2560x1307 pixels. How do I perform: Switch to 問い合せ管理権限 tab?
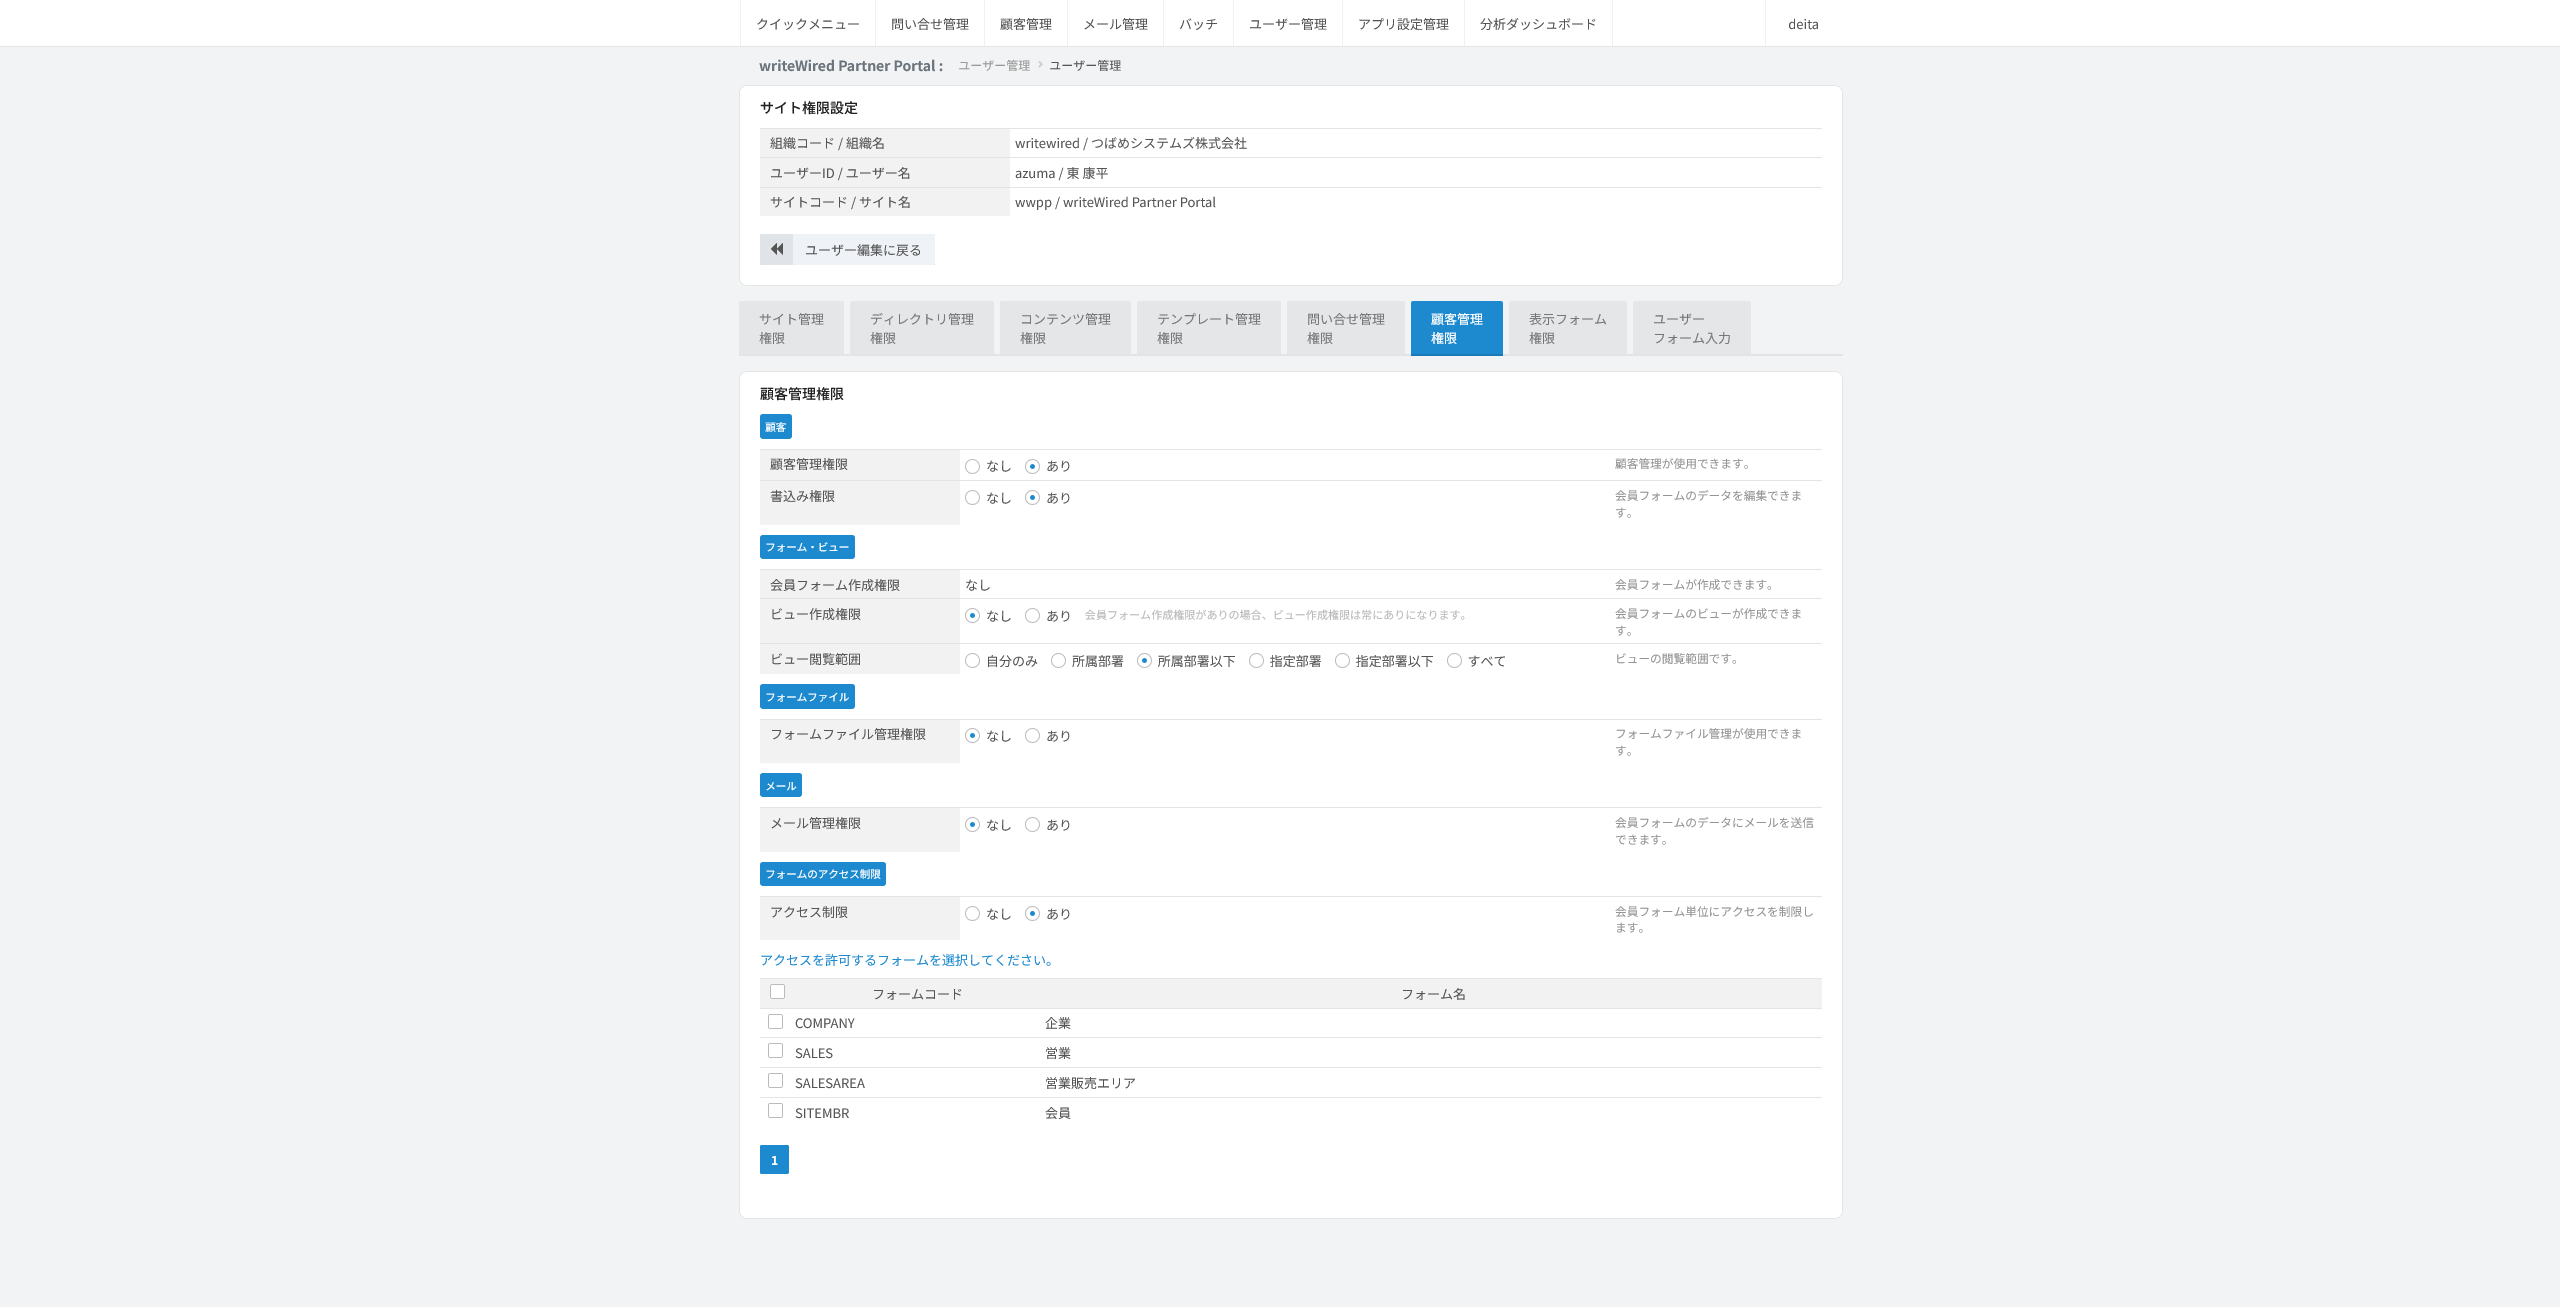1346,328
